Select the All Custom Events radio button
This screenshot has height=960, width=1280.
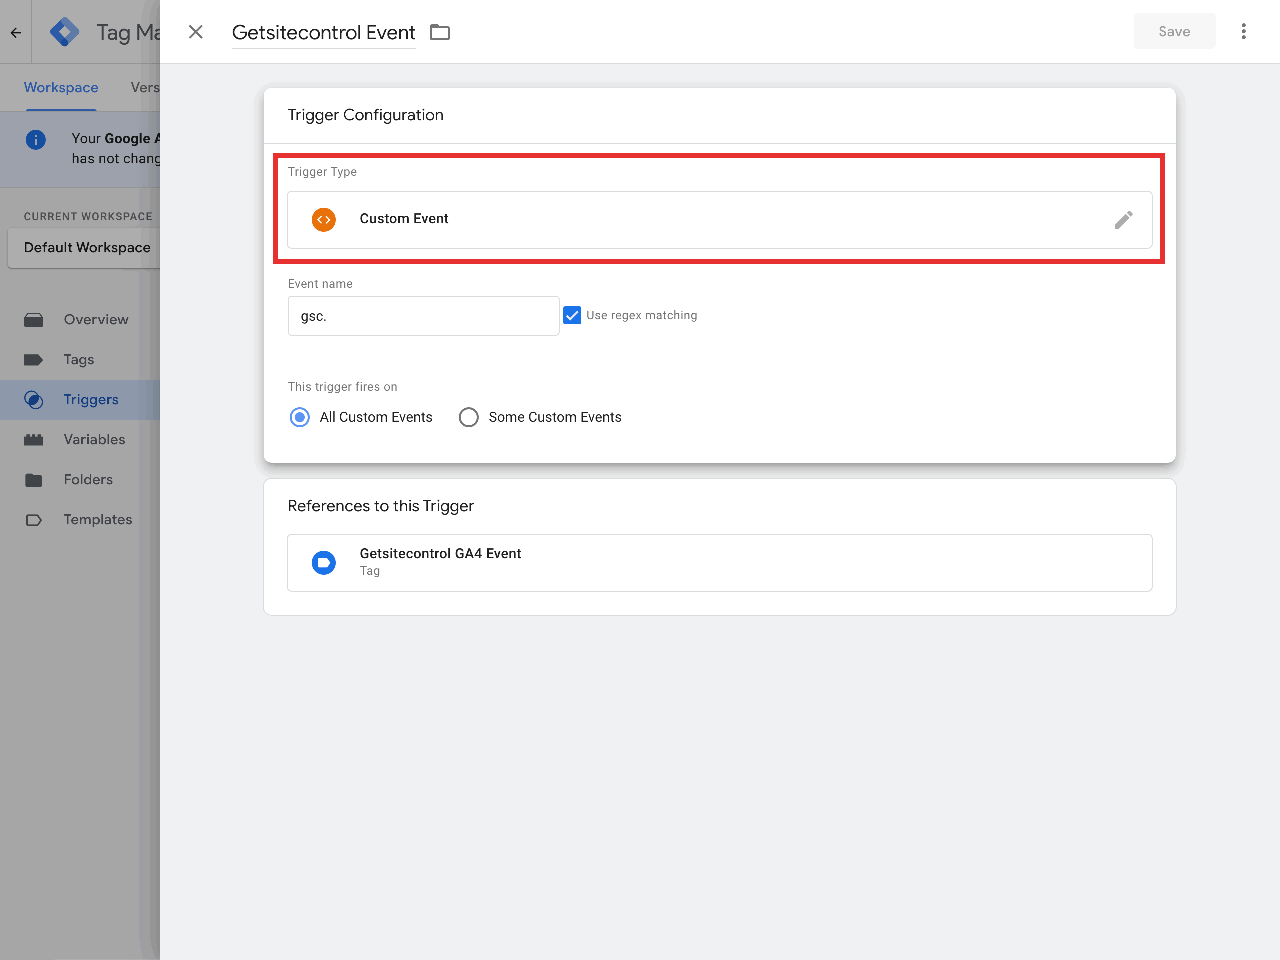coord(299,417)
